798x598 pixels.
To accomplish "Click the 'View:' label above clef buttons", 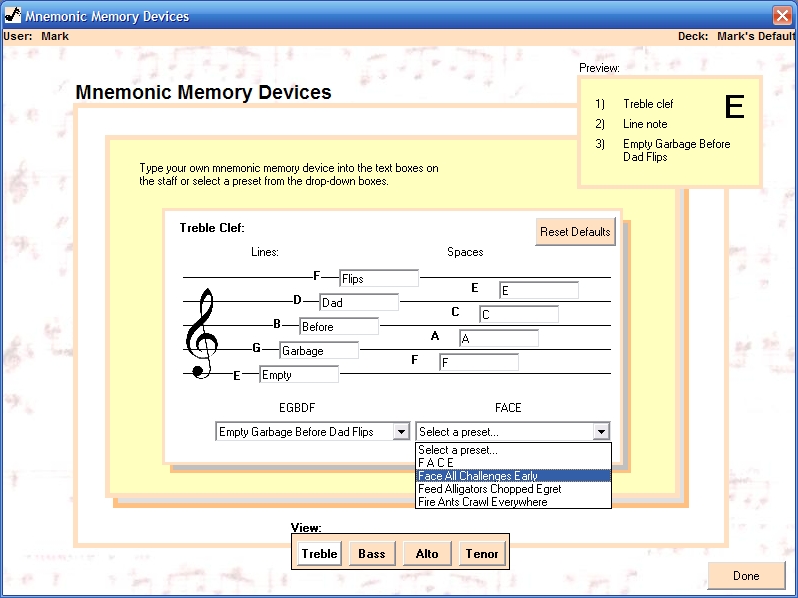I will [x=306, y=527].
